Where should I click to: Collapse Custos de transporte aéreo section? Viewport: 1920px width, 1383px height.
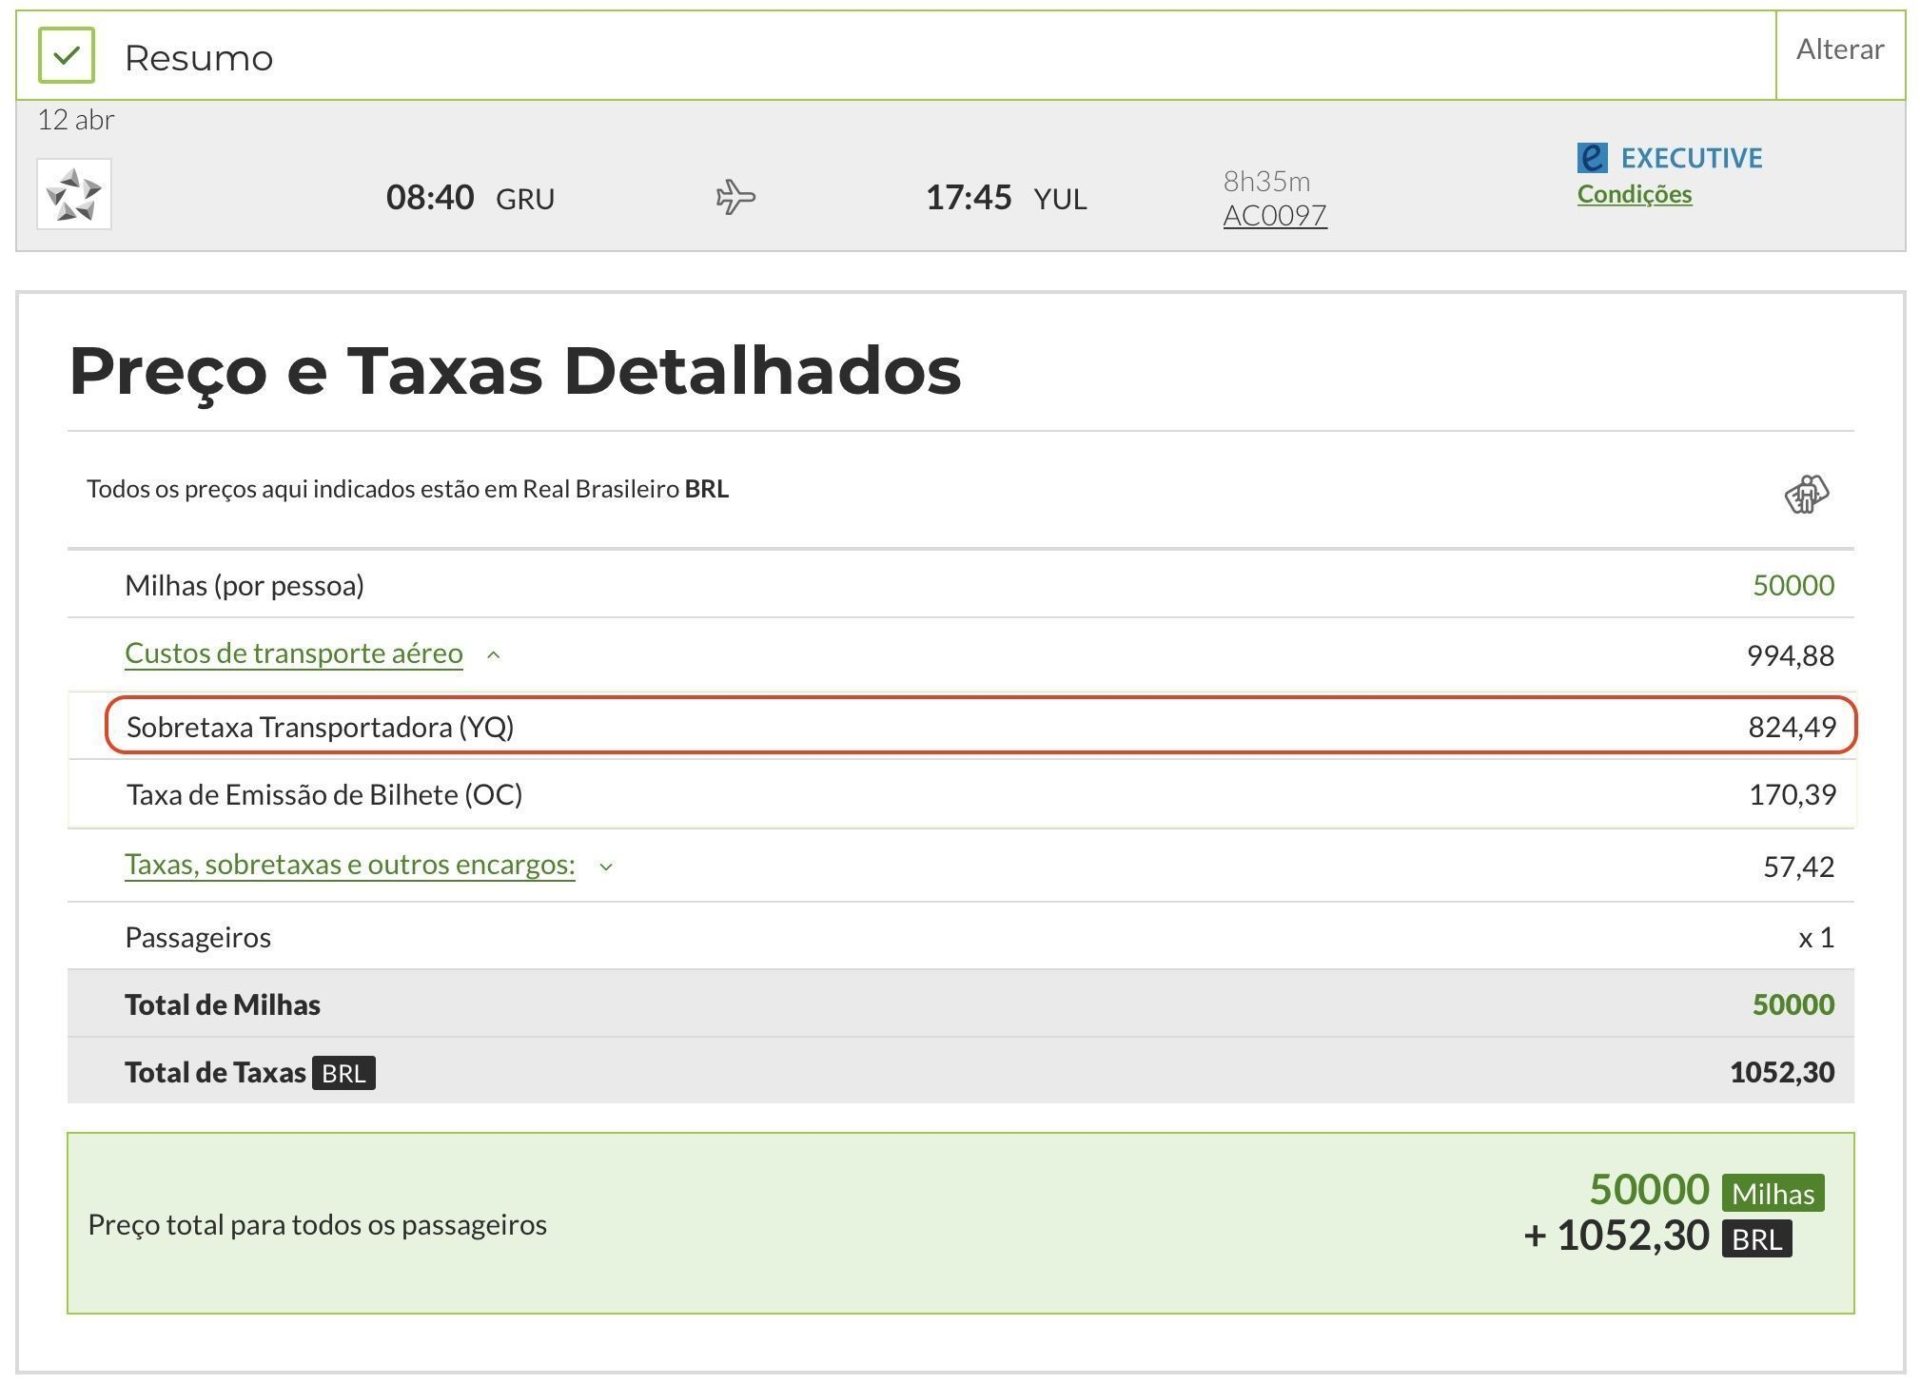click(x=293, y=653)
